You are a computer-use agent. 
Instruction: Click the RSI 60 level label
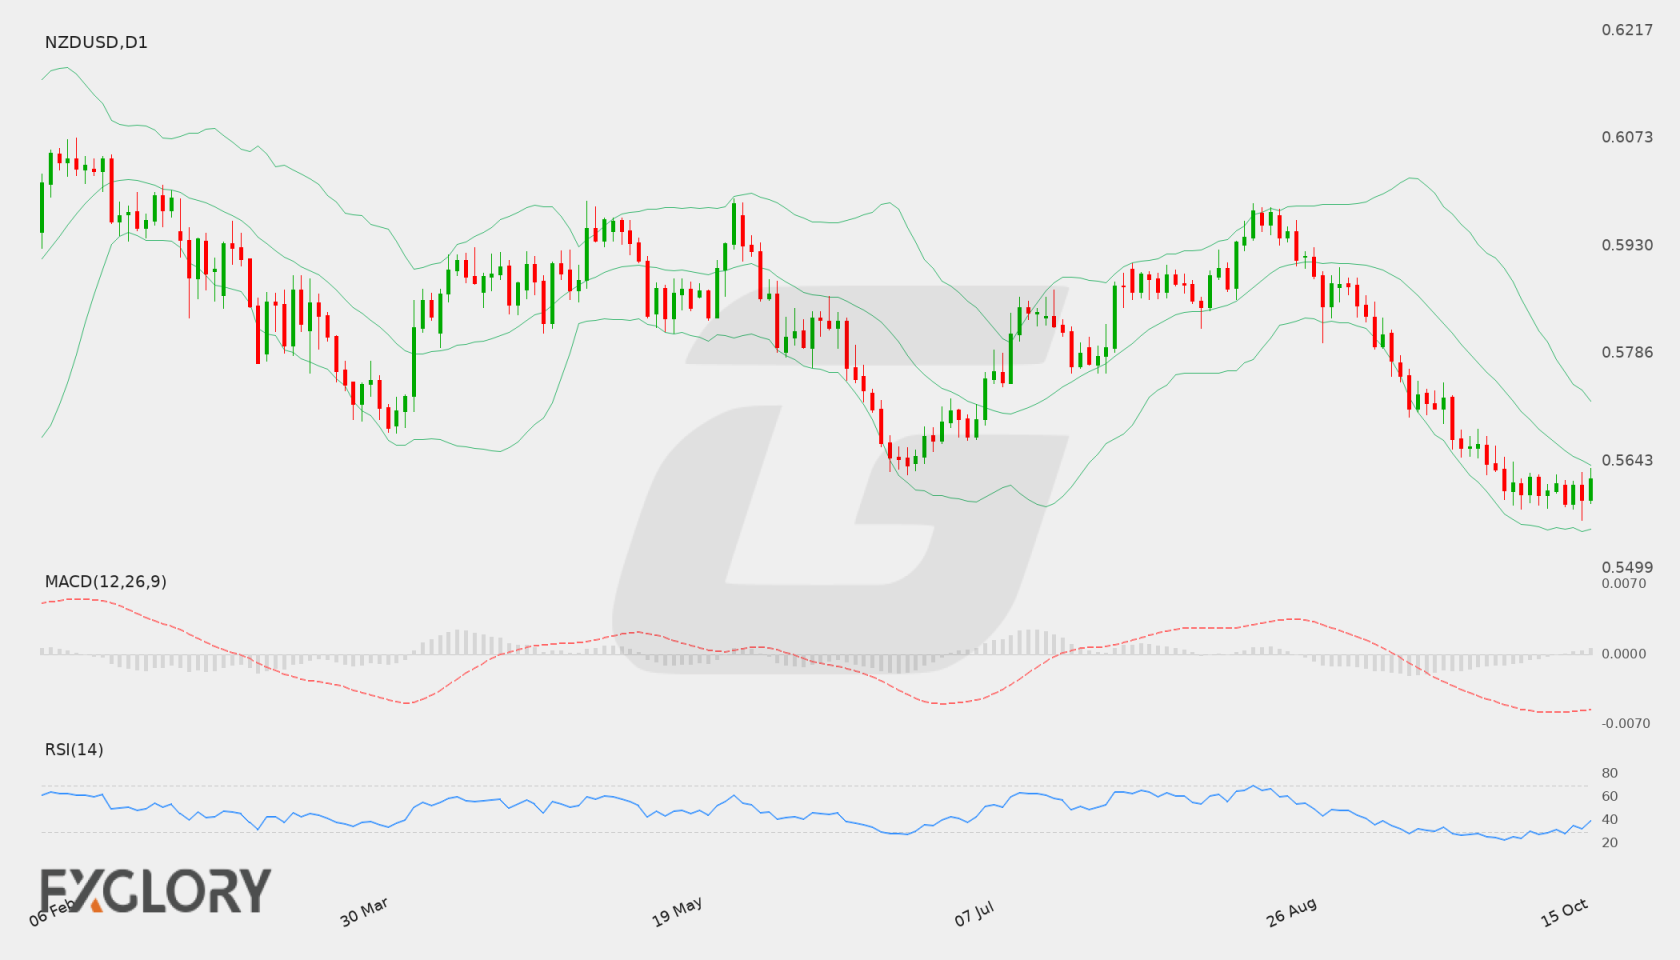click(x=1610, y=796)
